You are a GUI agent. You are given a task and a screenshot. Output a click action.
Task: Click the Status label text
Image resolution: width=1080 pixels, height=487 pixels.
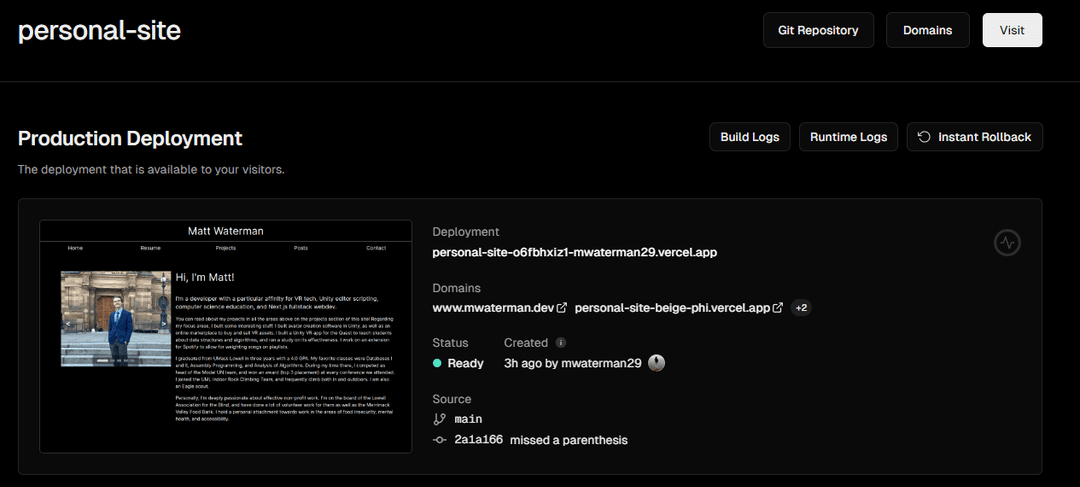(450, 343)
